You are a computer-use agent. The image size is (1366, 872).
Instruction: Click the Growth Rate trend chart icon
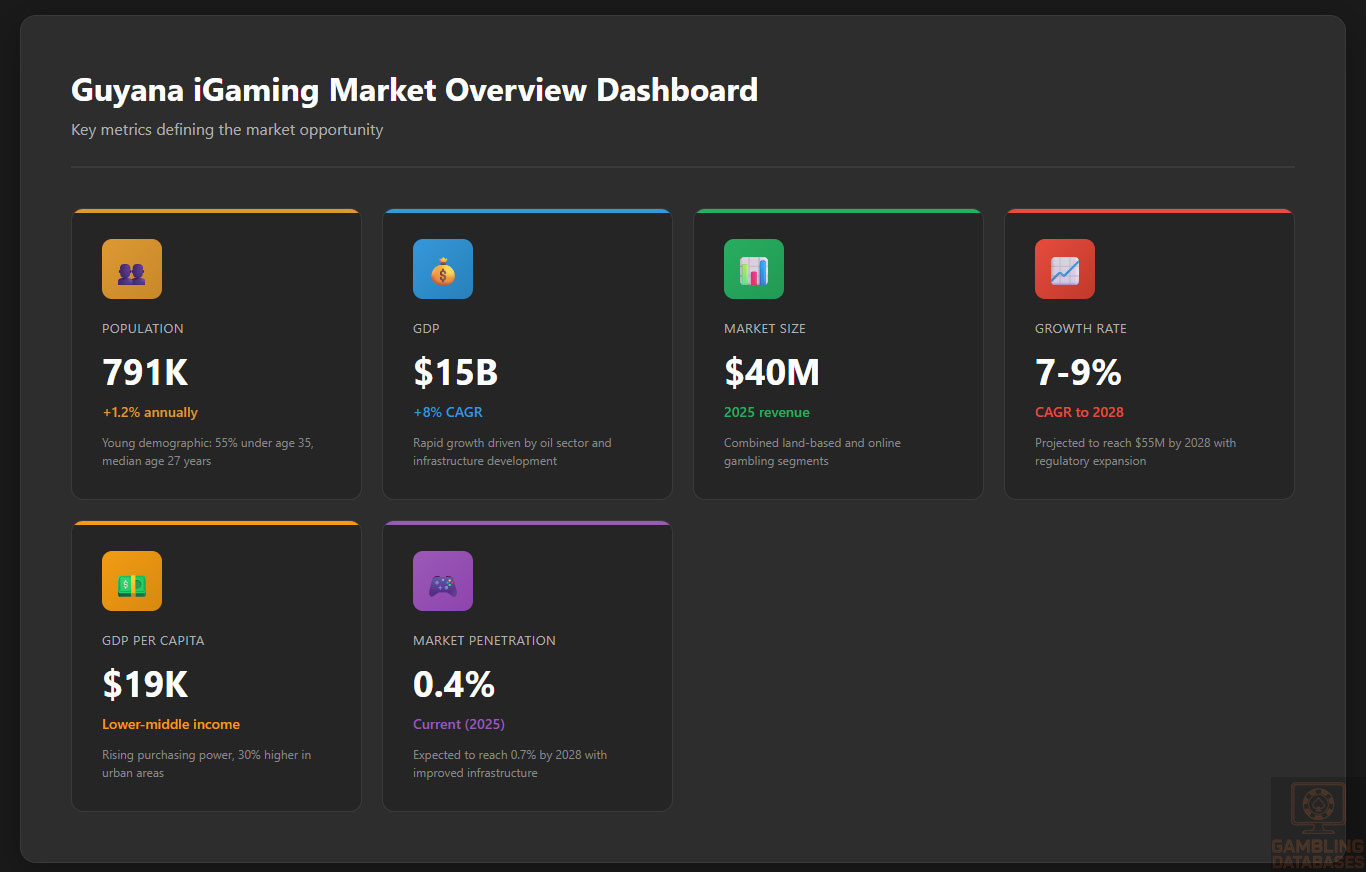(x=1065, y=269)
